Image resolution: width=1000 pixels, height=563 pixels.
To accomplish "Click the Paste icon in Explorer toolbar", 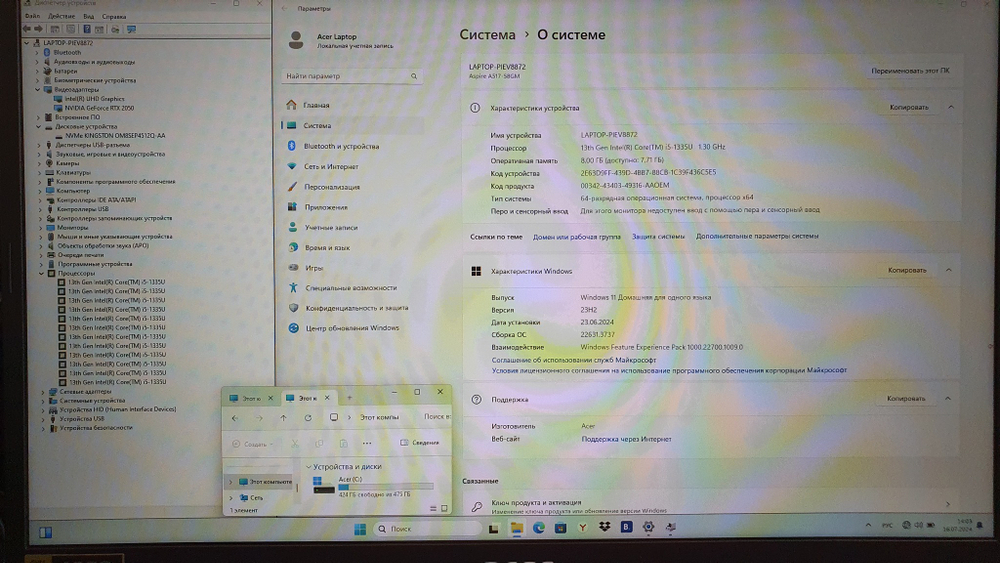I will tap(343, 443).
